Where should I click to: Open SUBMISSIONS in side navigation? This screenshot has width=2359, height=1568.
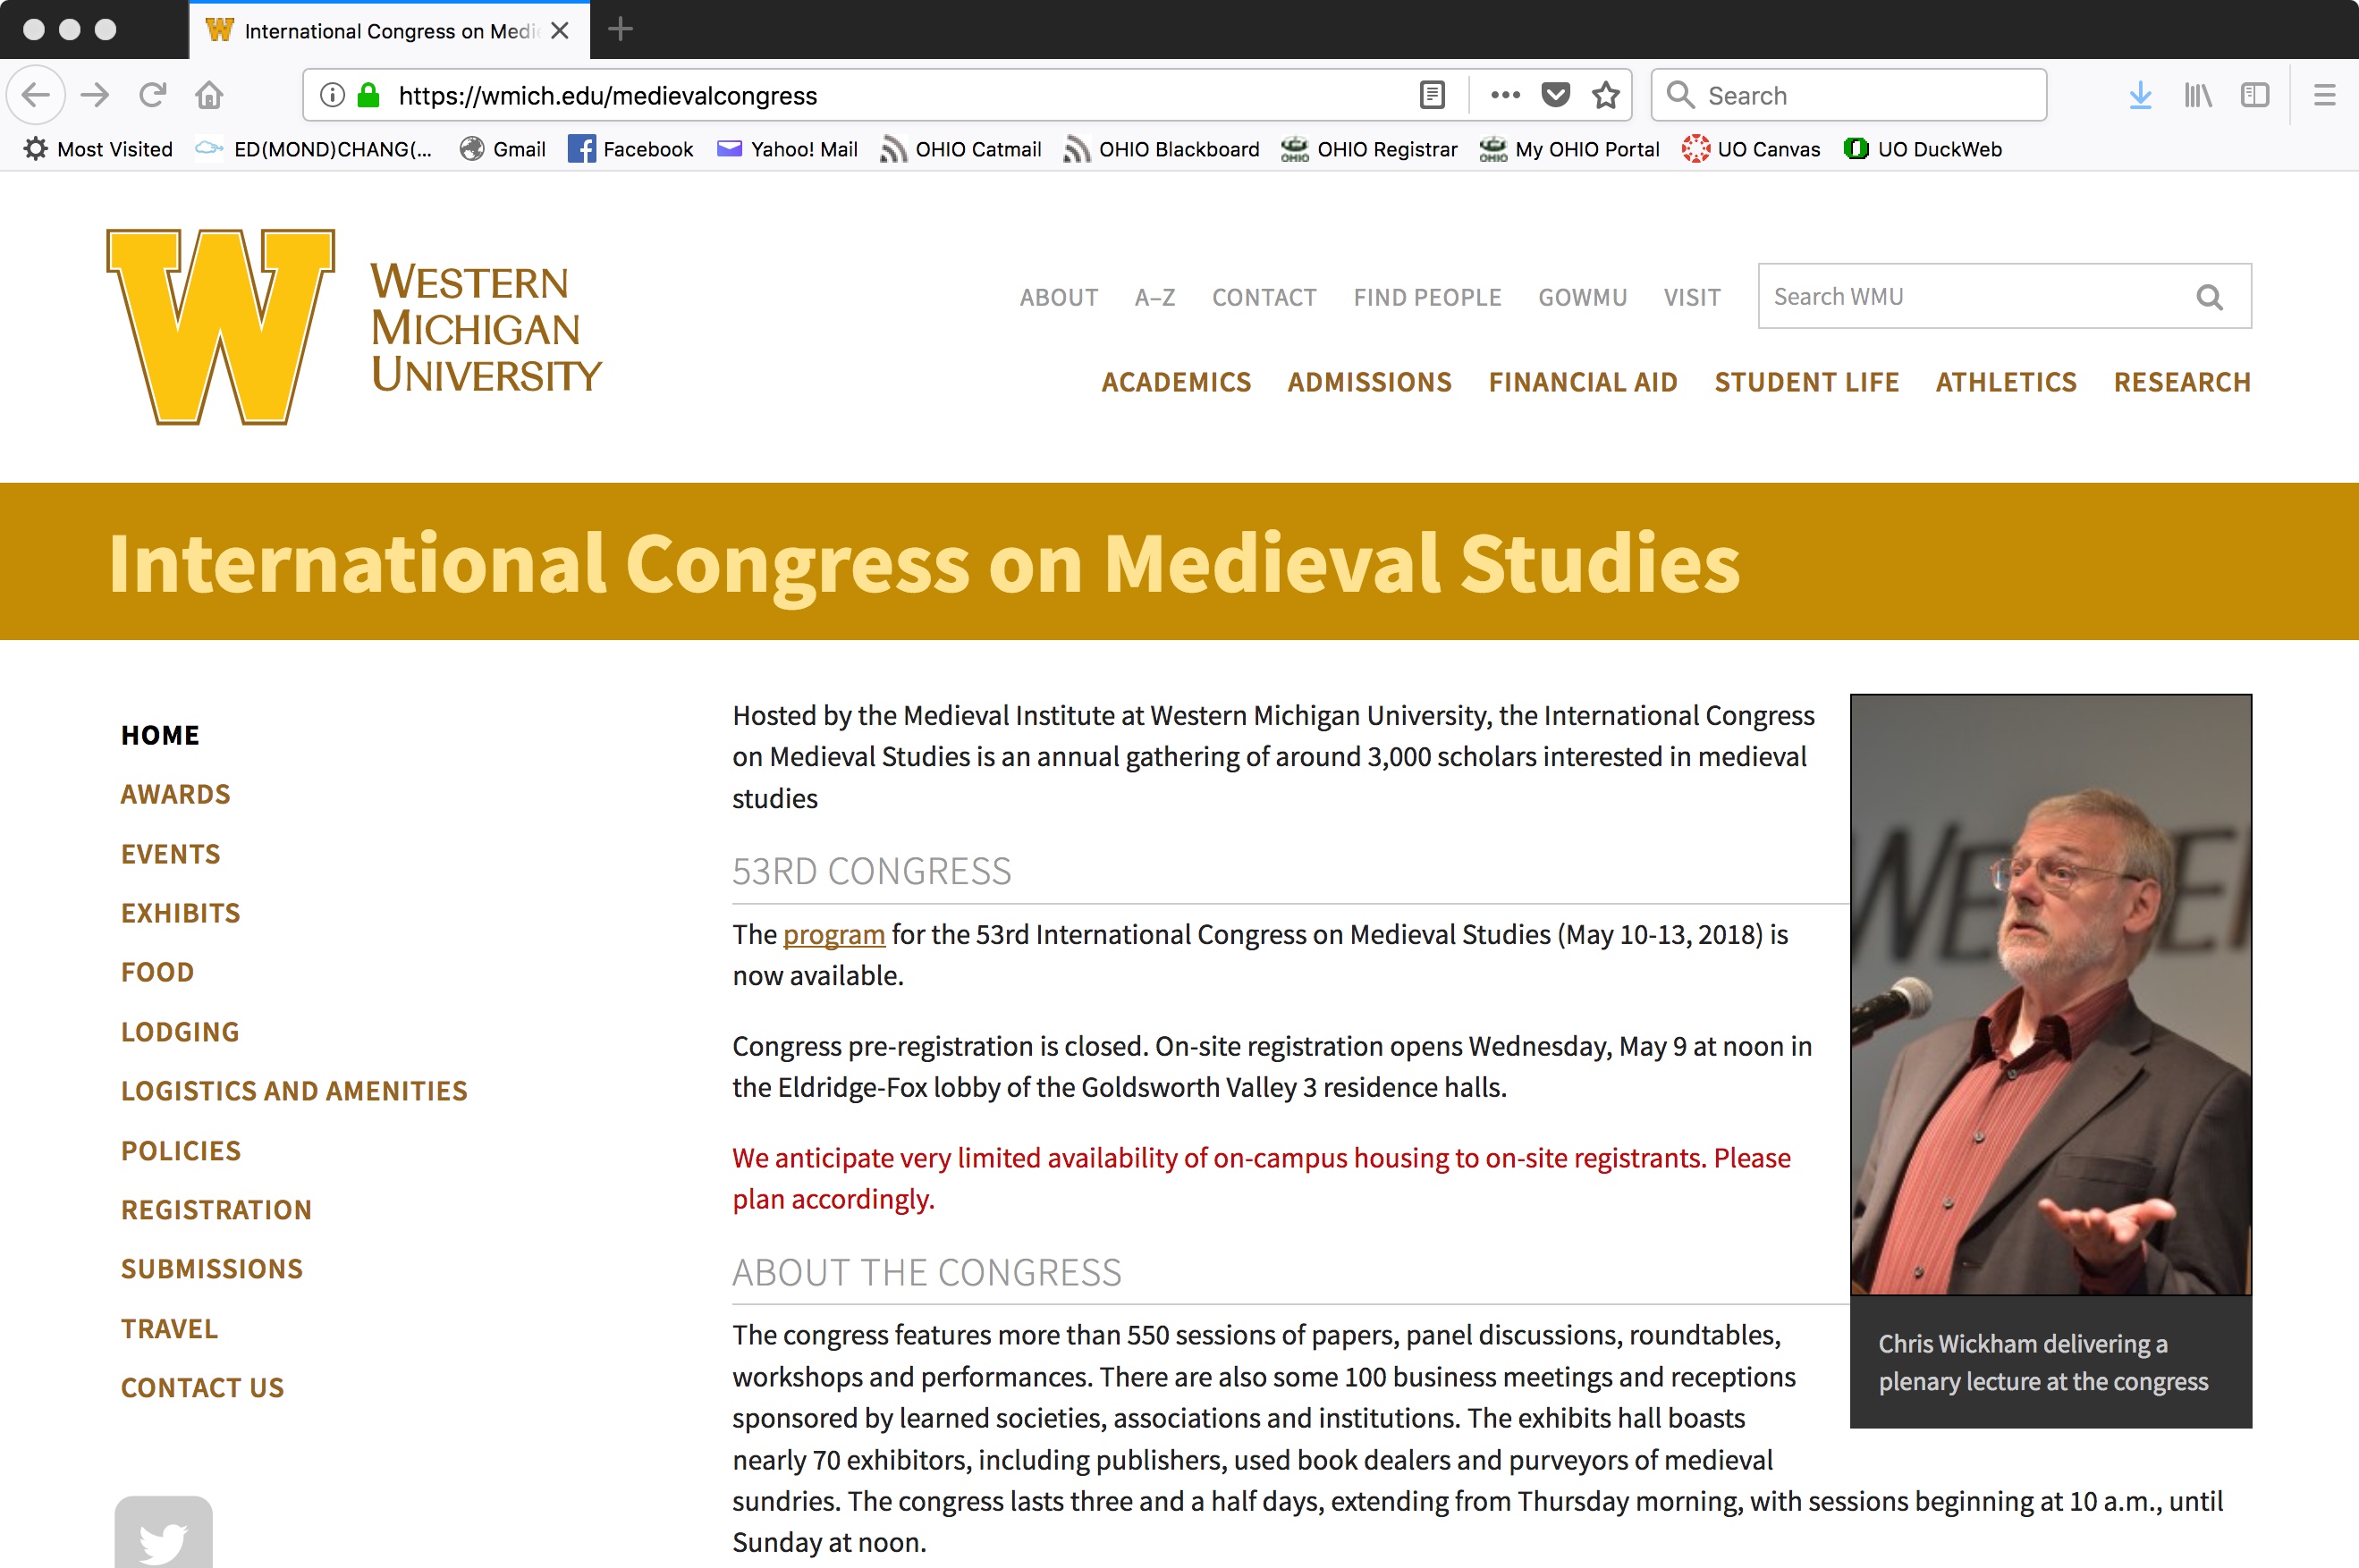pos(211,1269)
